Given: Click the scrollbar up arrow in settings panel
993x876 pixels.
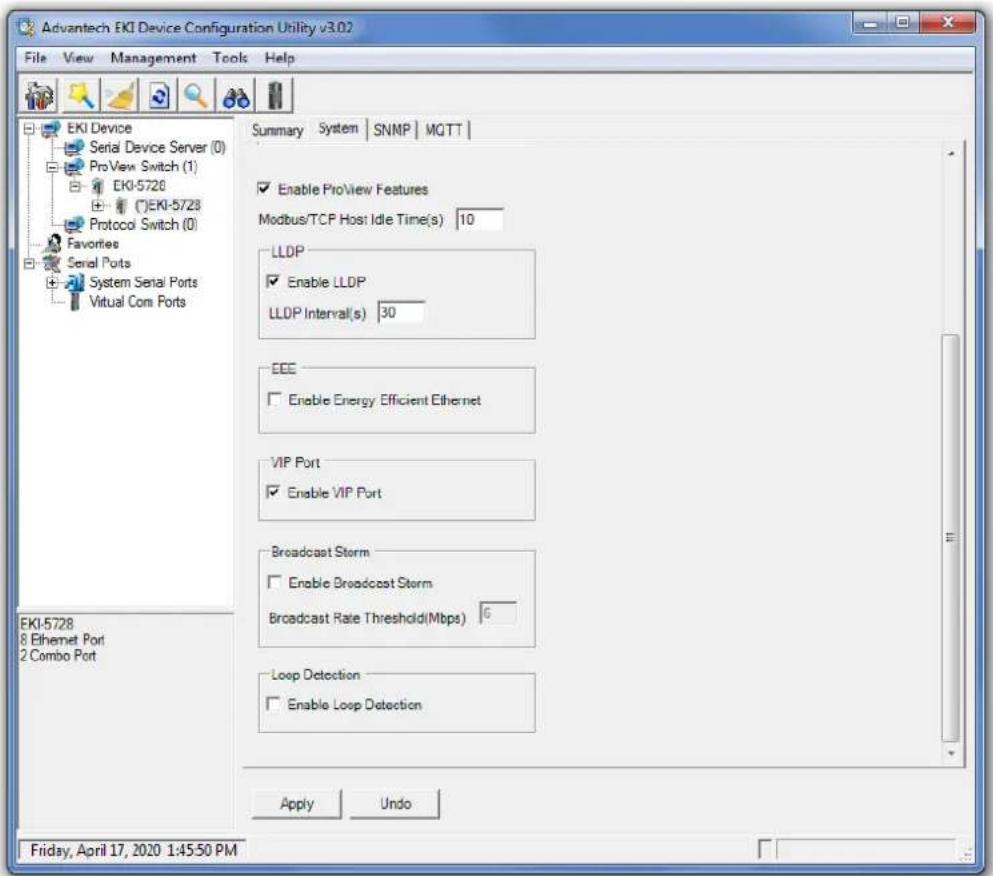Looking at the screenshot, I should pyautogui.click(x=951, y=154).
